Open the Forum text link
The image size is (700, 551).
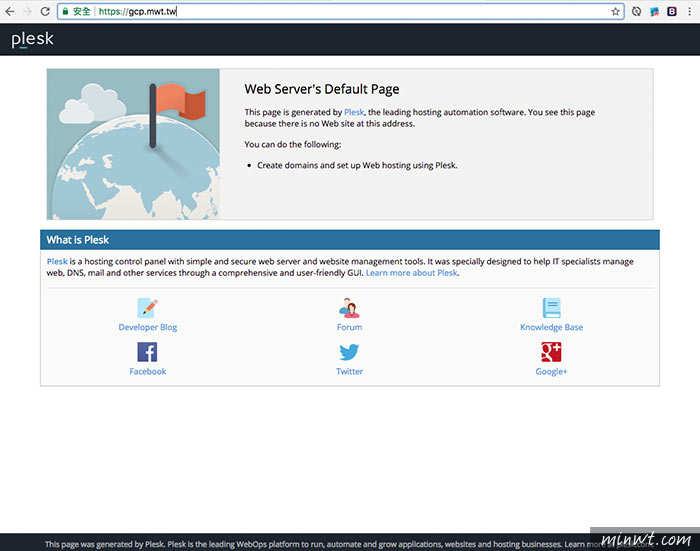pos(350,327)
